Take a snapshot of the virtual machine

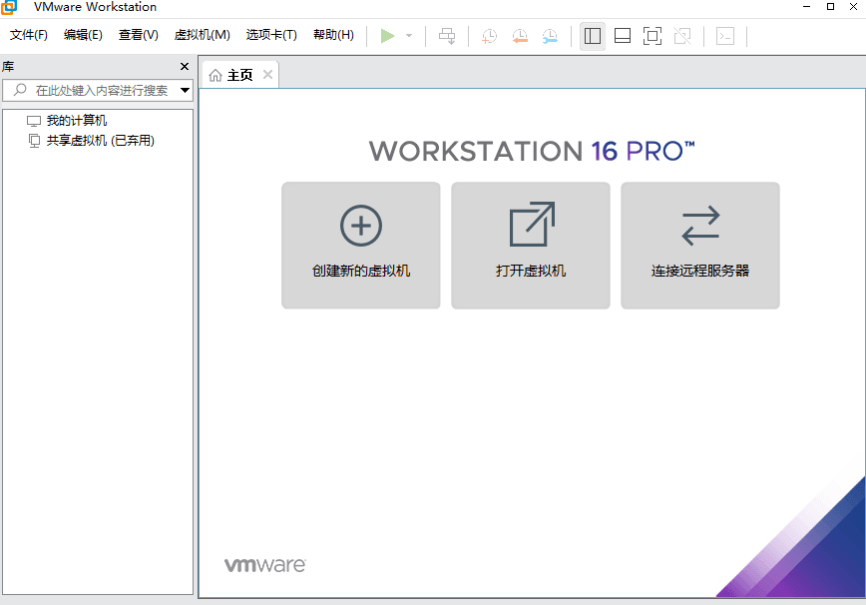(x=489, y=36)
